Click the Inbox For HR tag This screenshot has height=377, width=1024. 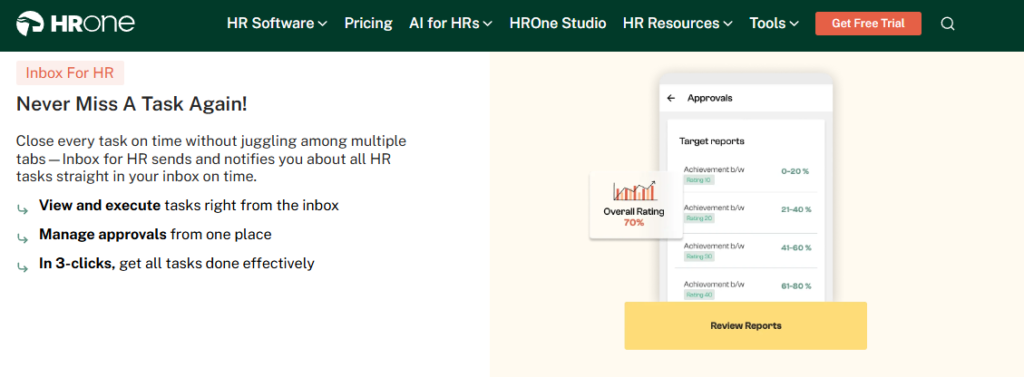click(70, 73)
